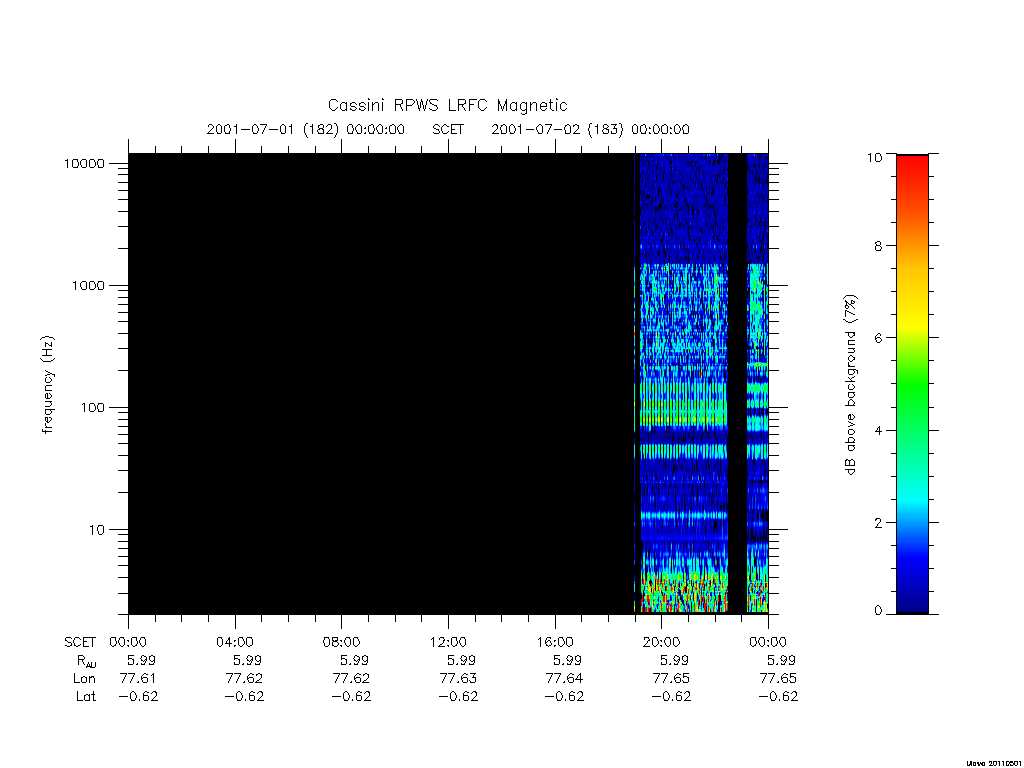Click the Lat row label
The height and width of the screenshot is (768, 1024).
point(86,696)
